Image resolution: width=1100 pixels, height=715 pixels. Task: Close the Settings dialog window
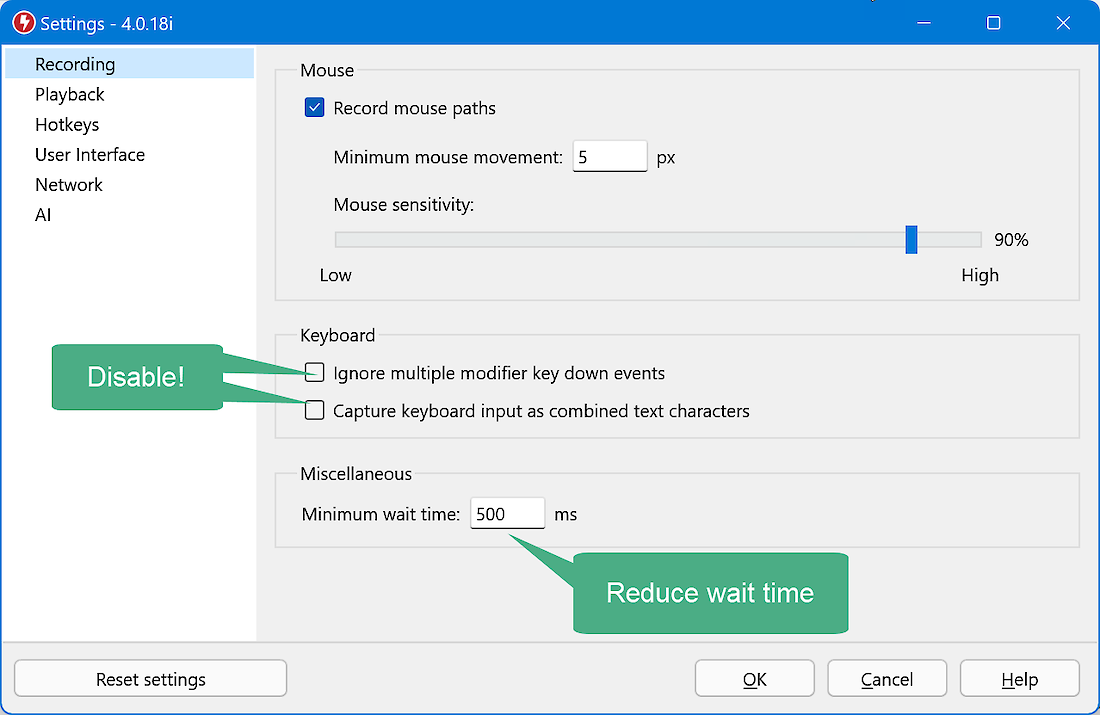tap(1063, 23)
